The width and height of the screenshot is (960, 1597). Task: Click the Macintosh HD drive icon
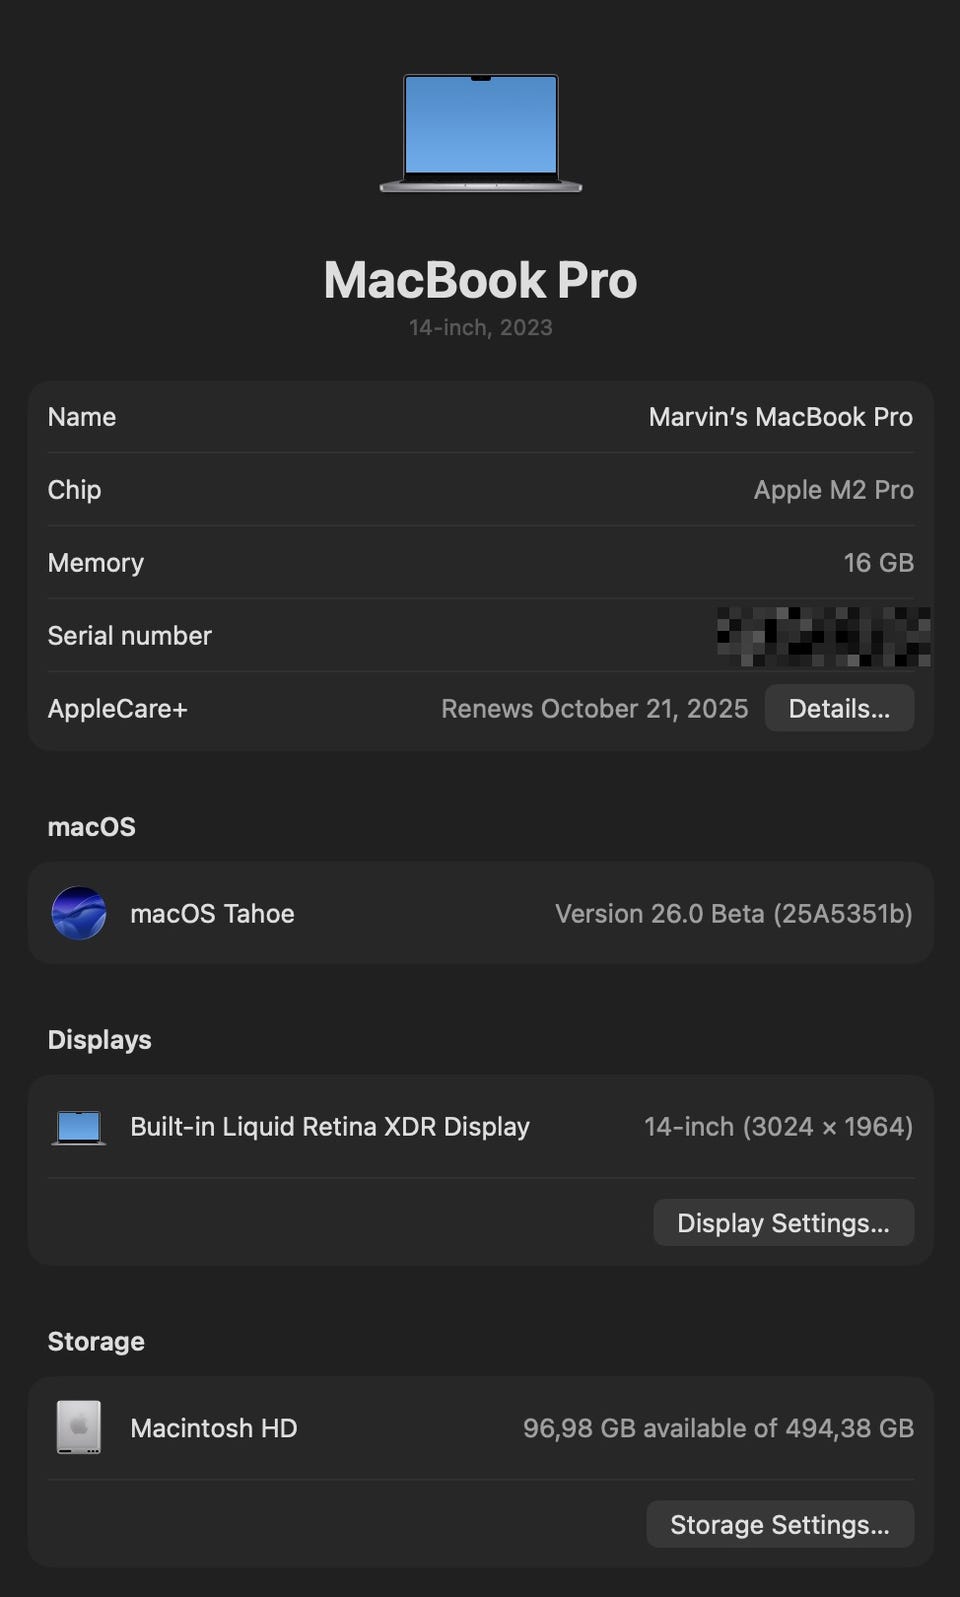point(79,1427)
